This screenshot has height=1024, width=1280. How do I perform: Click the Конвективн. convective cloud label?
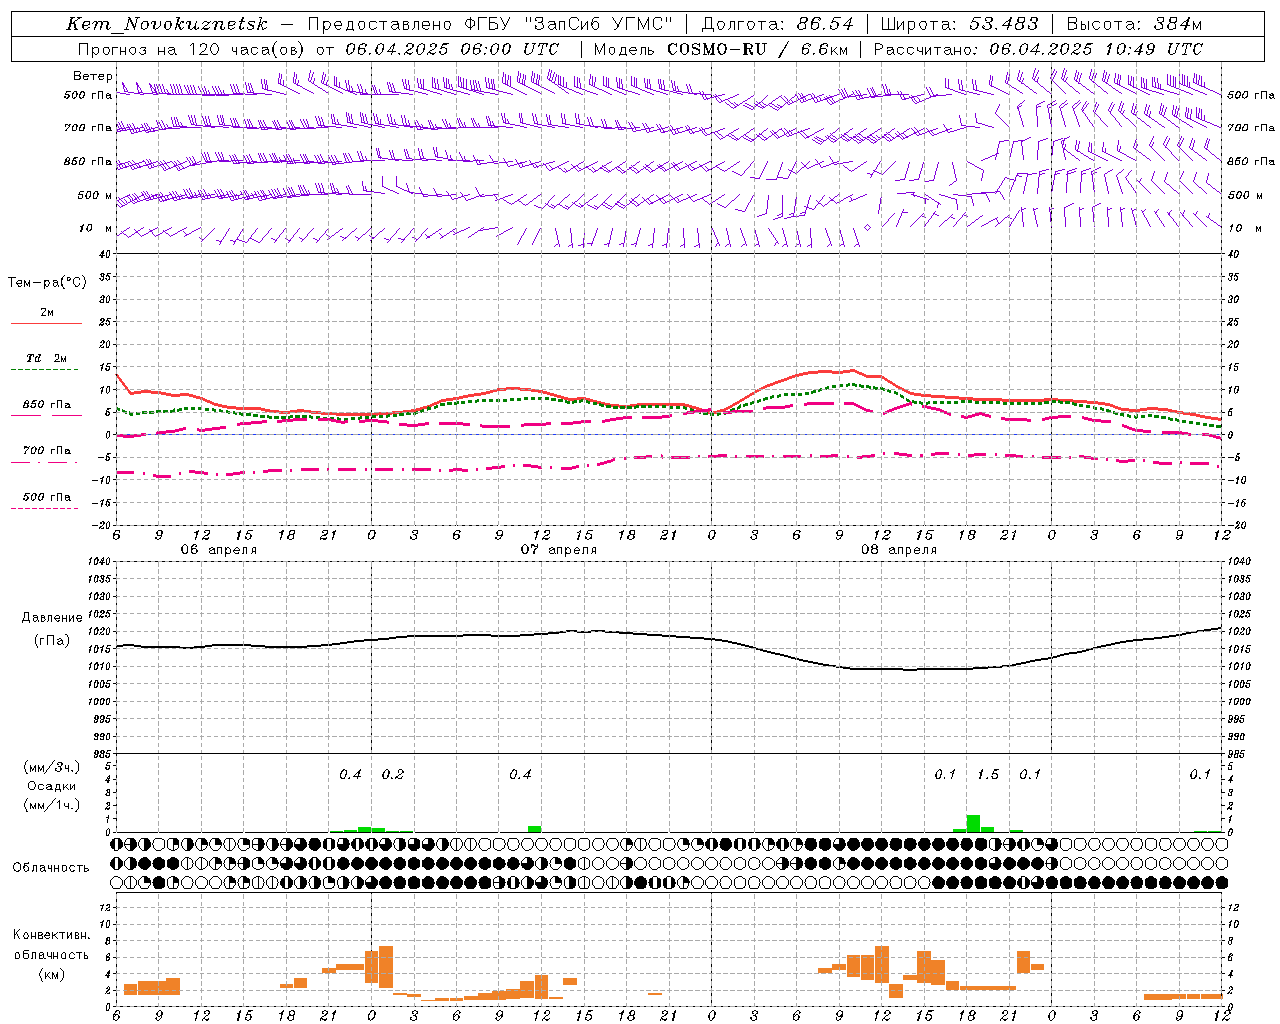click(x=51, y=935)
